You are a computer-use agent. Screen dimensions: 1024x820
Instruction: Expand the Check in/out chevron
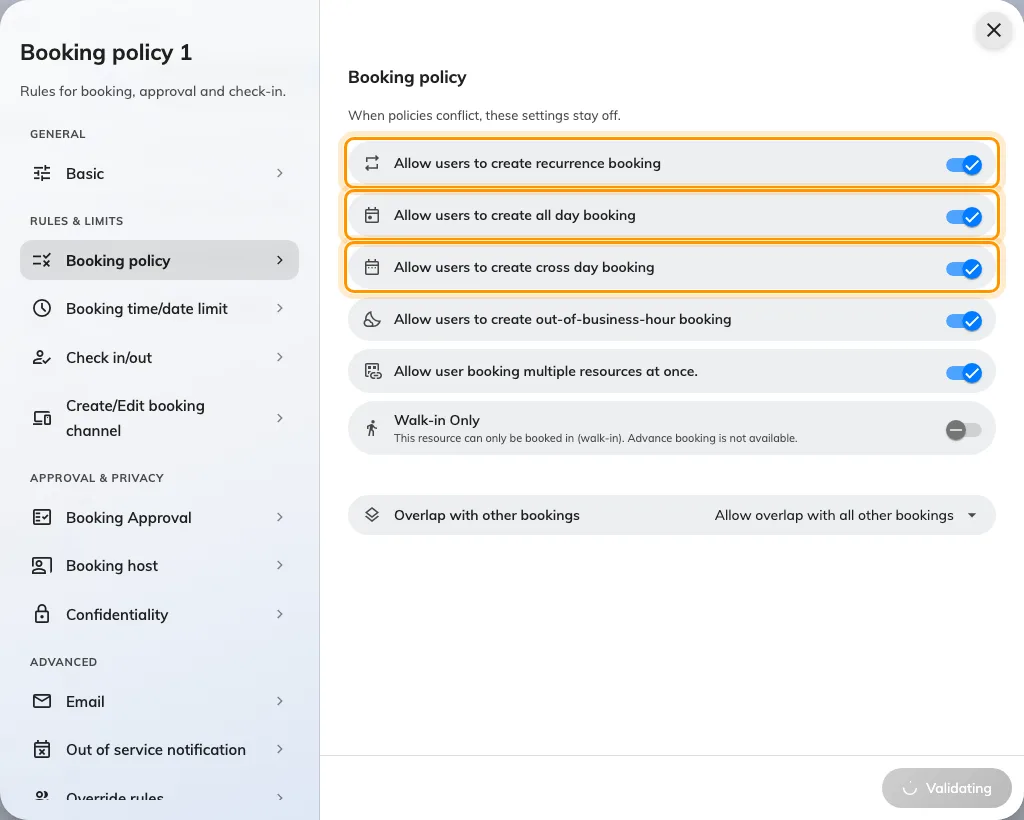point(280,357)
